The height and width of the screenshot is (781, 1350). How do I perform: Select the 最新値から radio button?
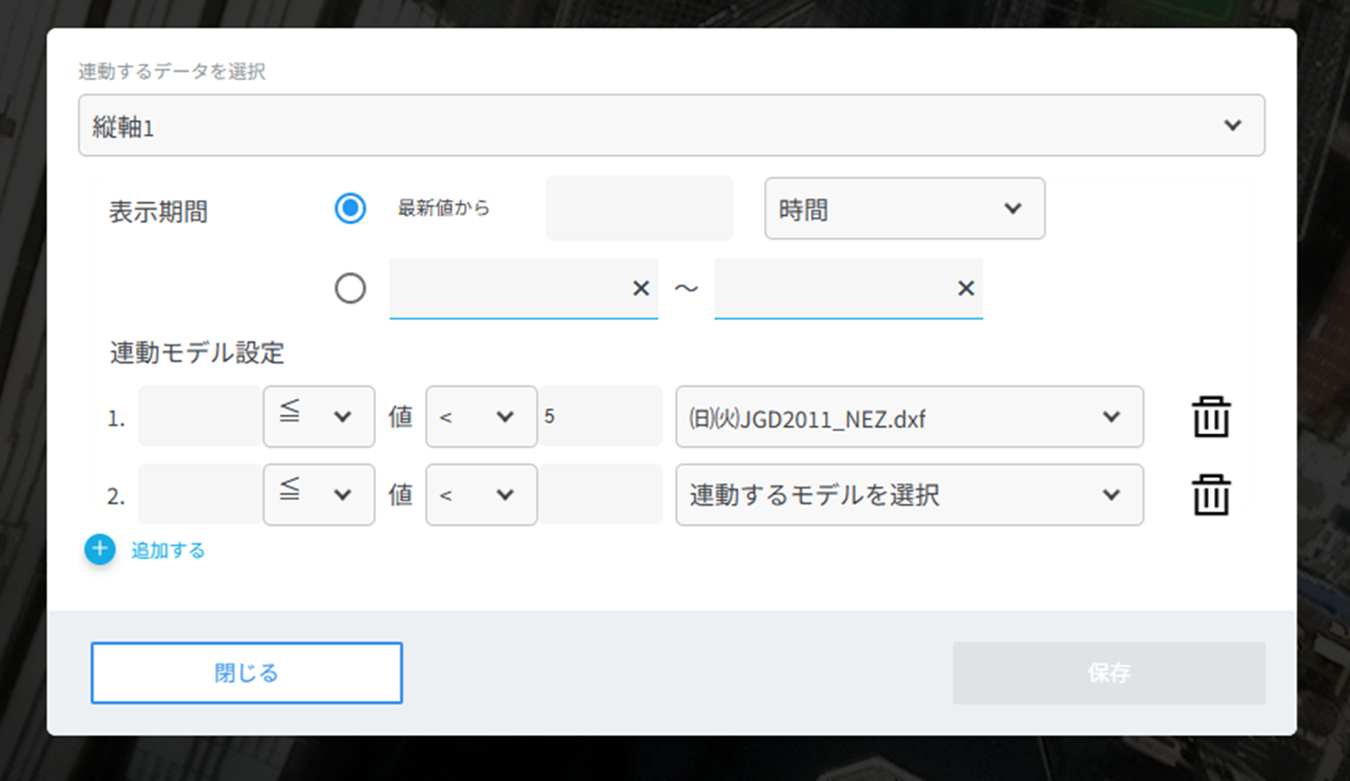coord(350,208)
